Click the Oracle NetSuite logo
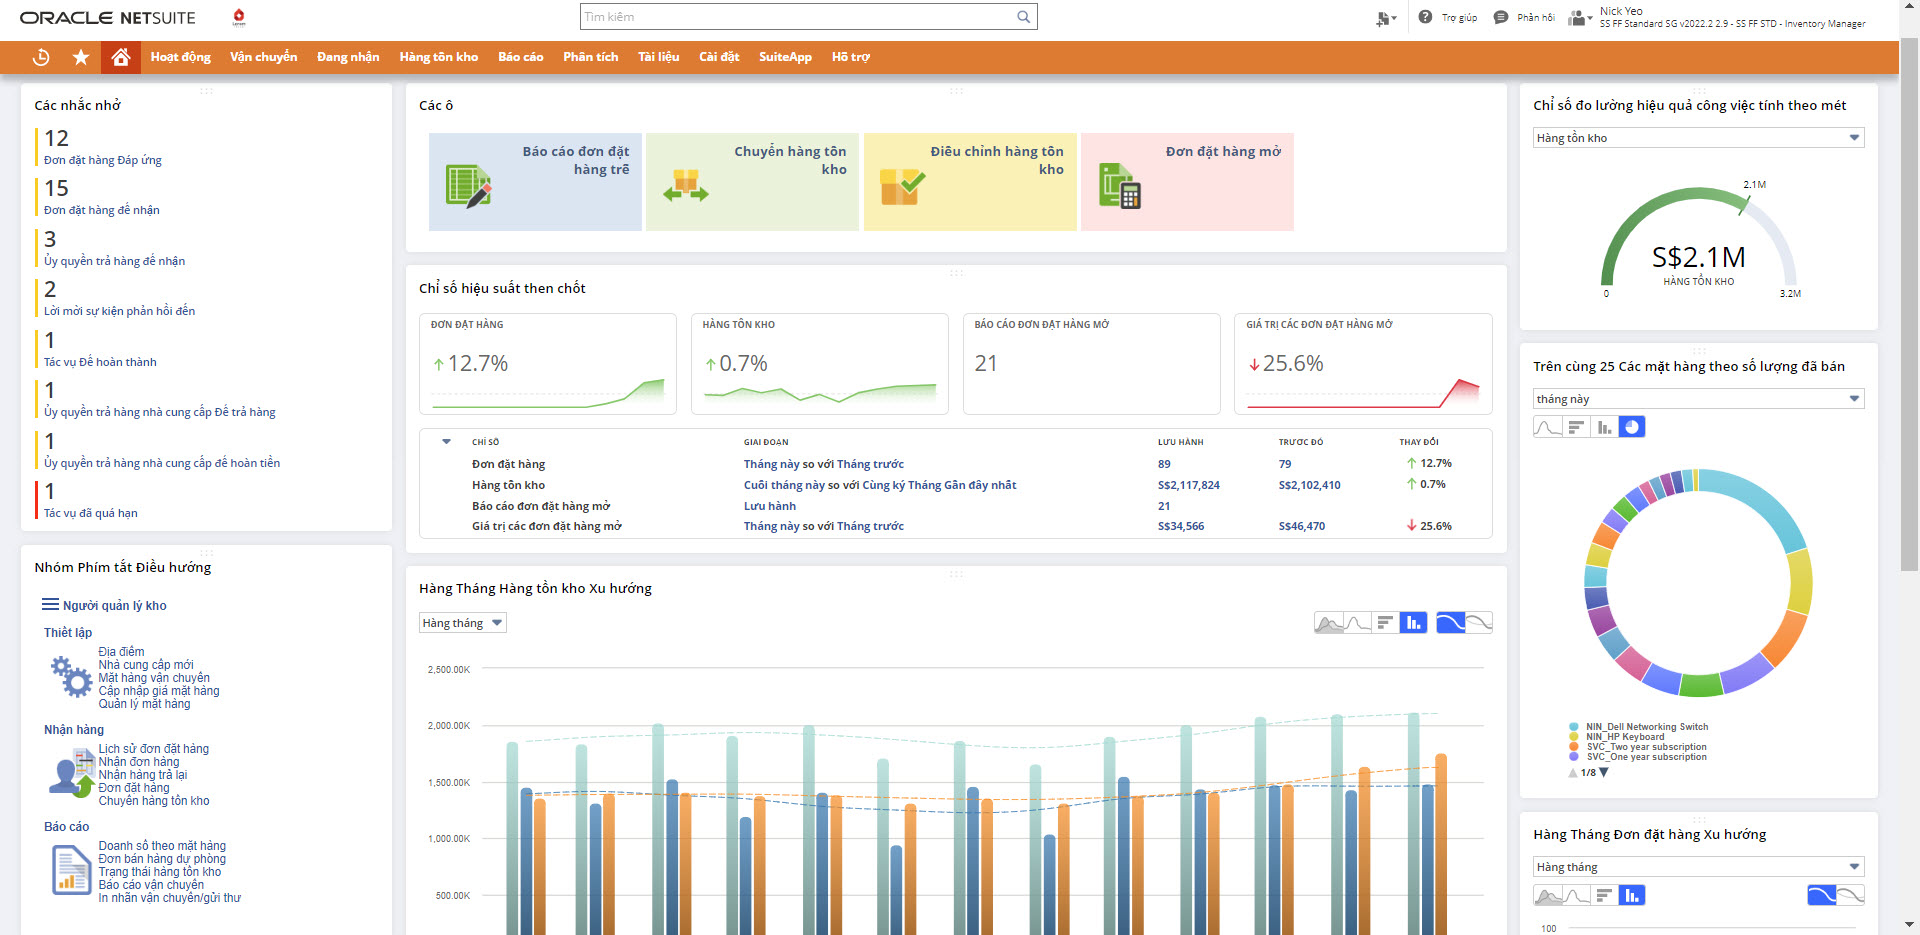Image resolution: width=1920 pixels, height=935 pixels. 107,17
